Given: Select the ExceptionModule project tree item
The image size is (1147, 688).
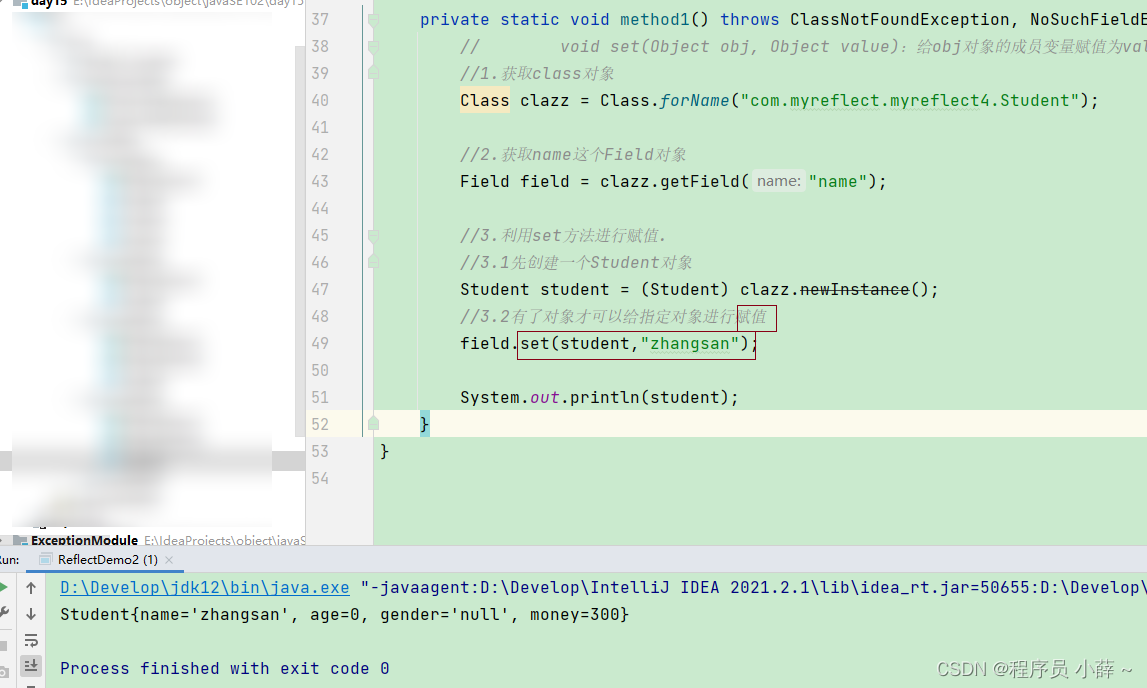Looking at the screenshot, I should (x=84, y=540).
